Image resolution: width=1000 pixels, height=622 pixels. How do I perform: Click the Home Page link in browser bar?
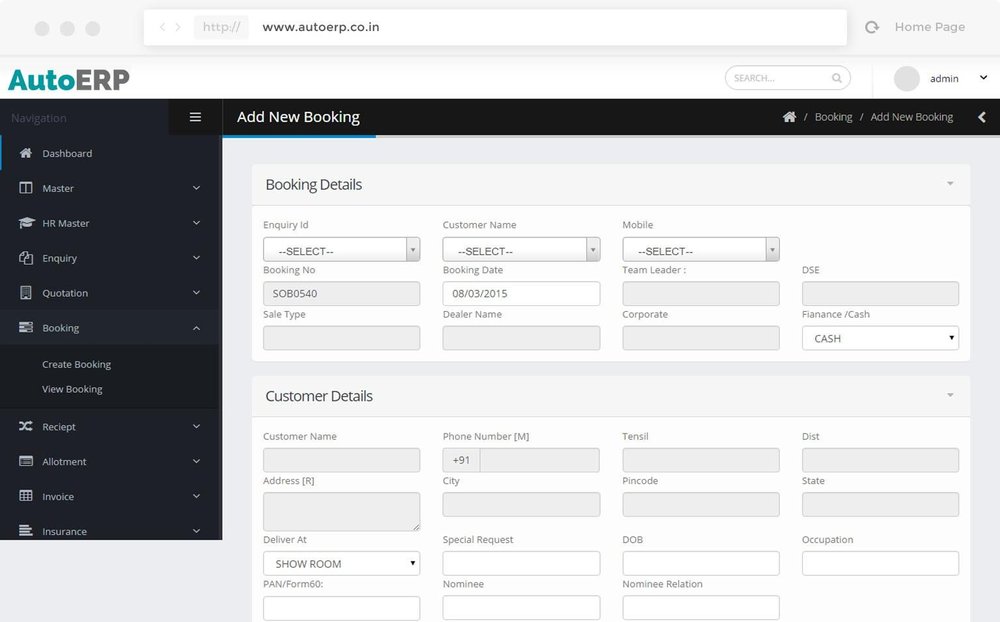click(930, 27)
